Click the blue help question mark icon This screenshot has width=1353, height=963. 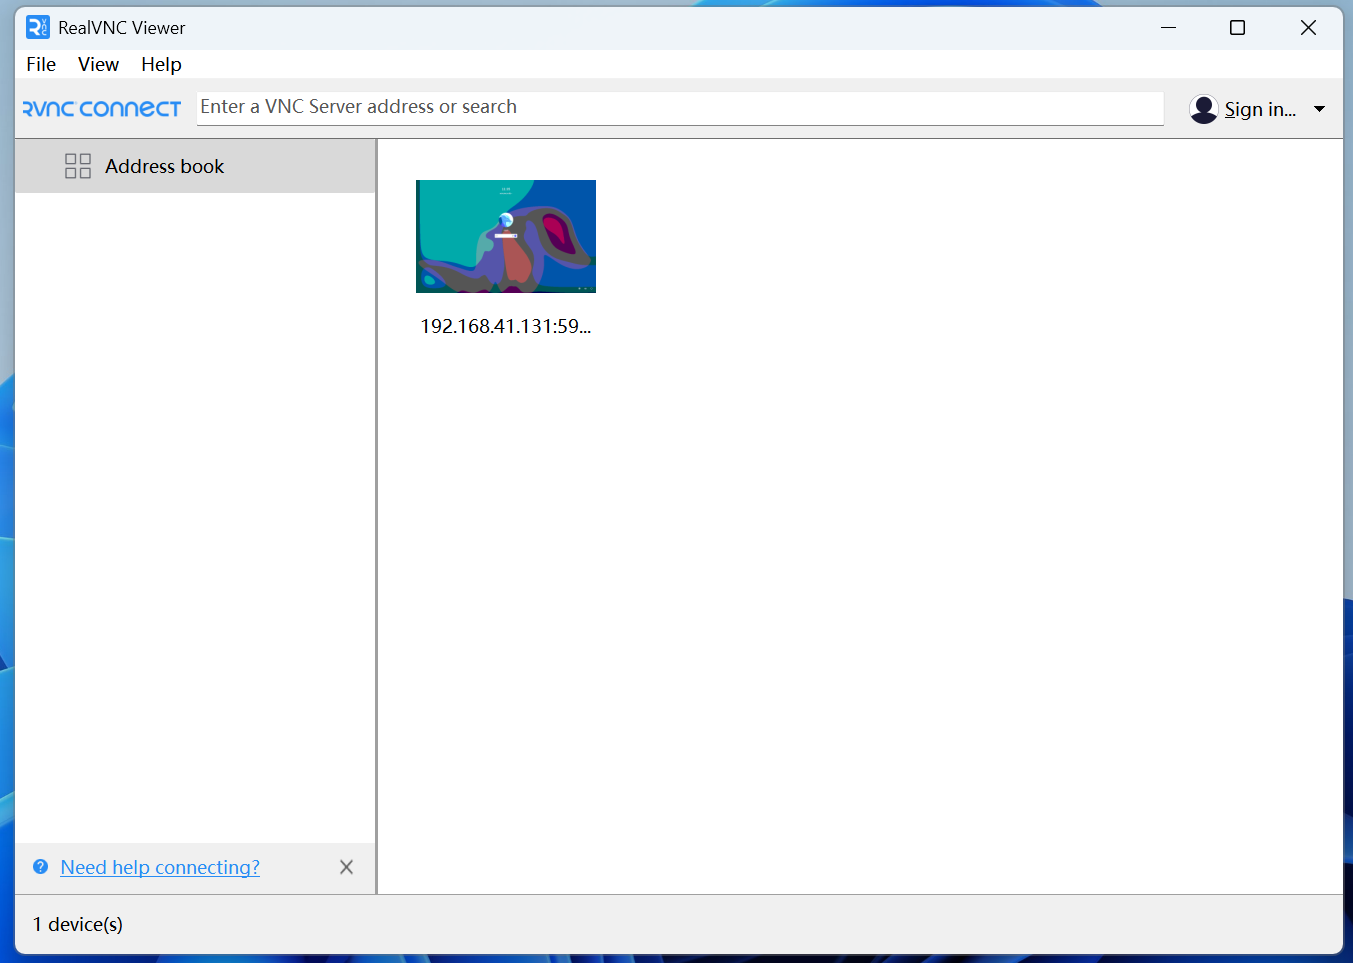[x=40, y=867]
